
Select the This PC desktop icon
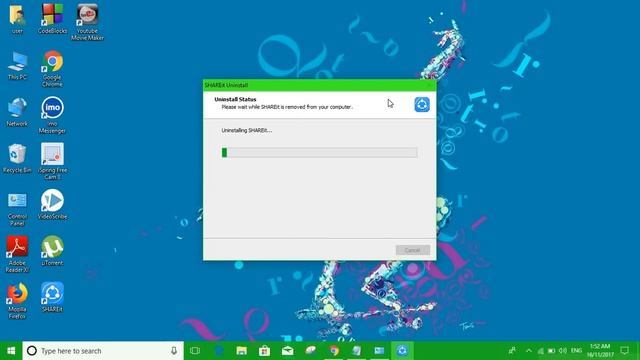(x=17, y=65)
